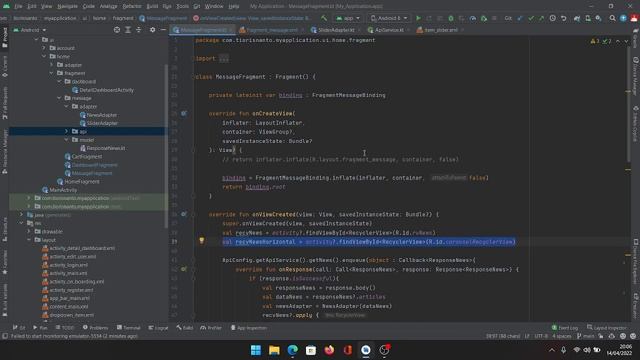Open File Explorer from taskbar
Image resolution: width=640 pixels, height=360 pixels.
pos(274,350)
